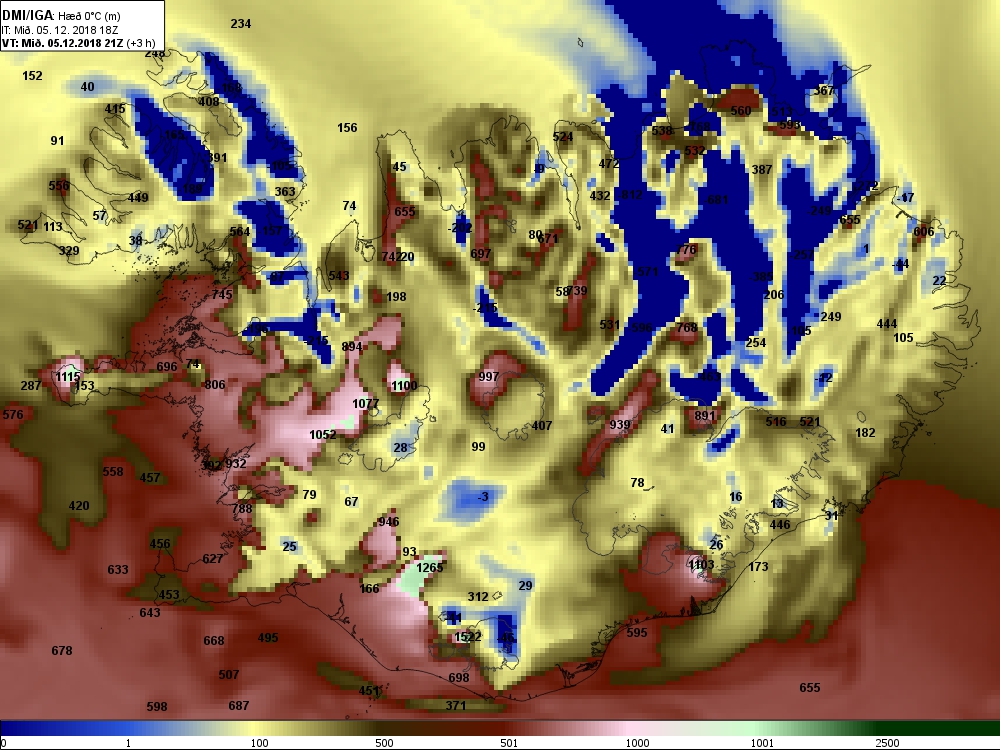Image resolution: width=1000 pixels, height=750 pixels.
Task: Click map value 449
Action: tap(138, 198)
